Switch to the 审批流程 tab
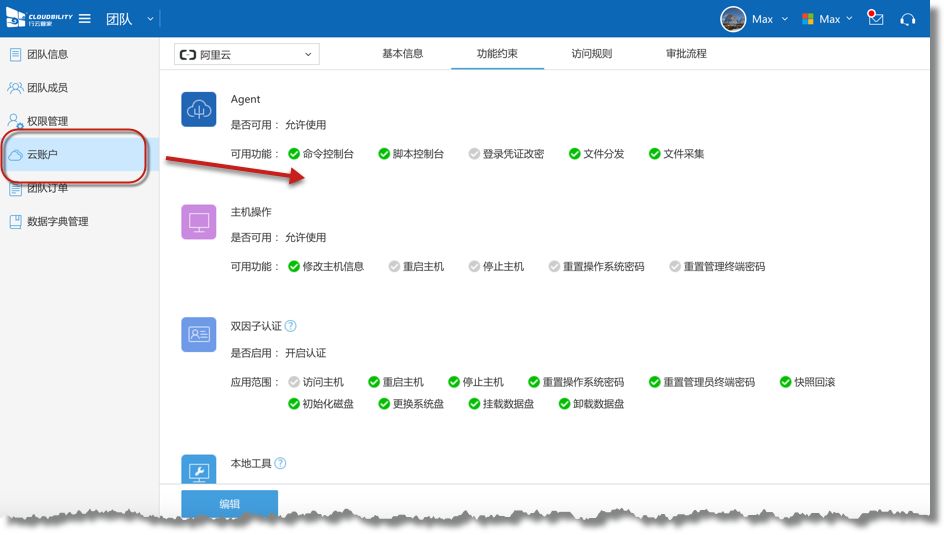Screen dimensions: 944x535 686,54
